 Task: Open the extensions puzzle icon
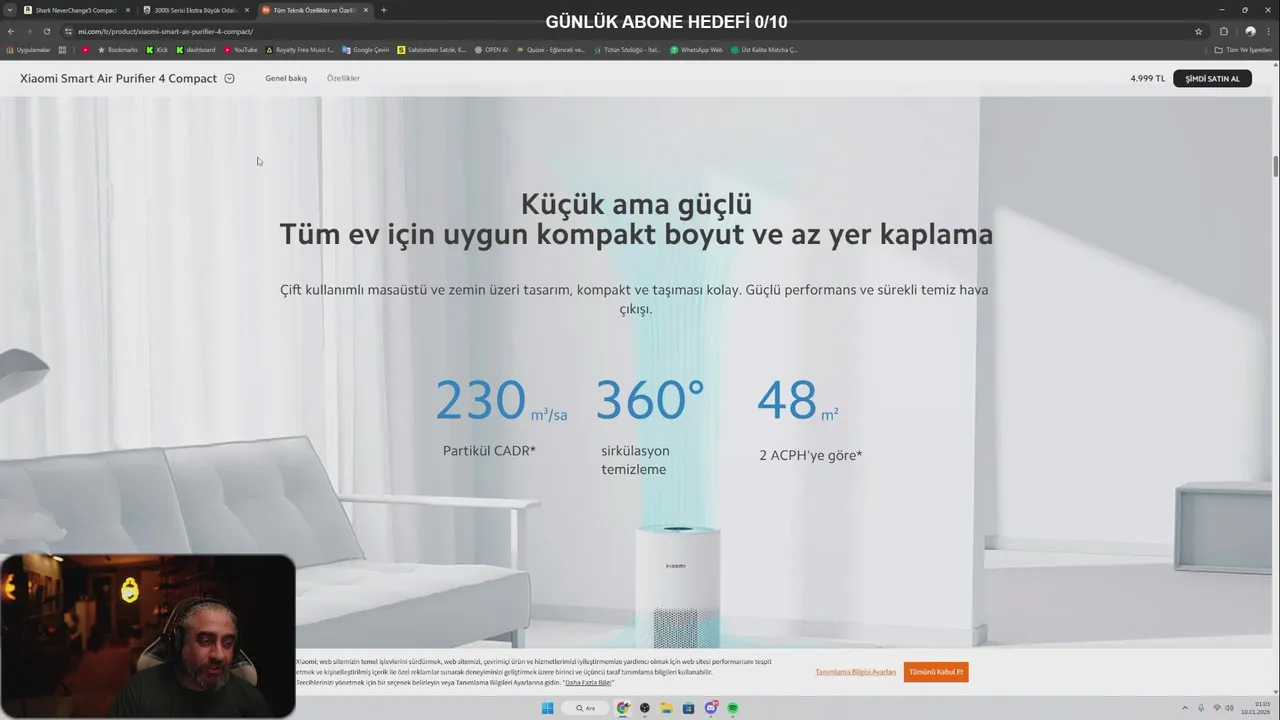pos(1223,31)
